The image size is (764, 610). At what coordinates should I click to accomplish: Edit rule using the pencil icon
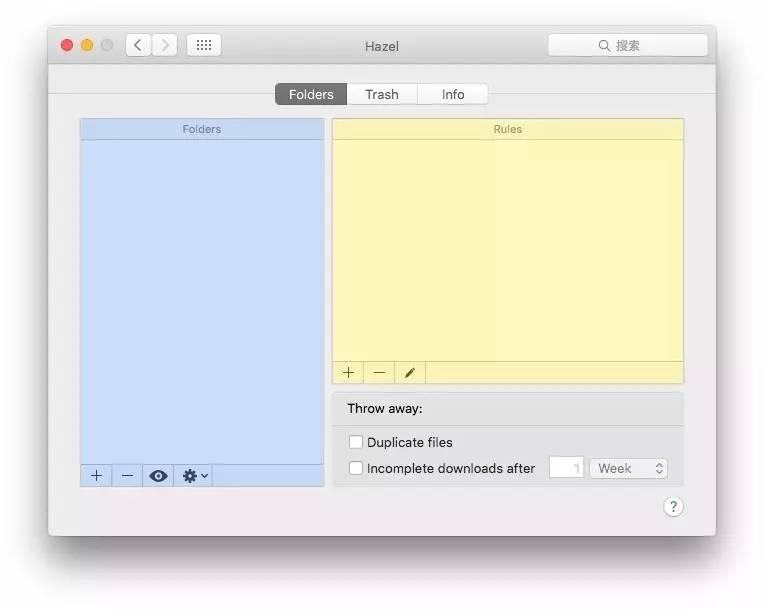(x=410, y=373)
